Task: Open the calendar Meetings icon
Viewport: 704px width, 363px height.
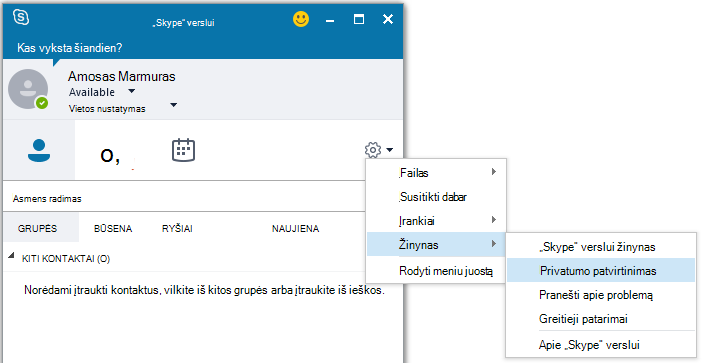Action: pyautogui.click(x=183, y=150)
